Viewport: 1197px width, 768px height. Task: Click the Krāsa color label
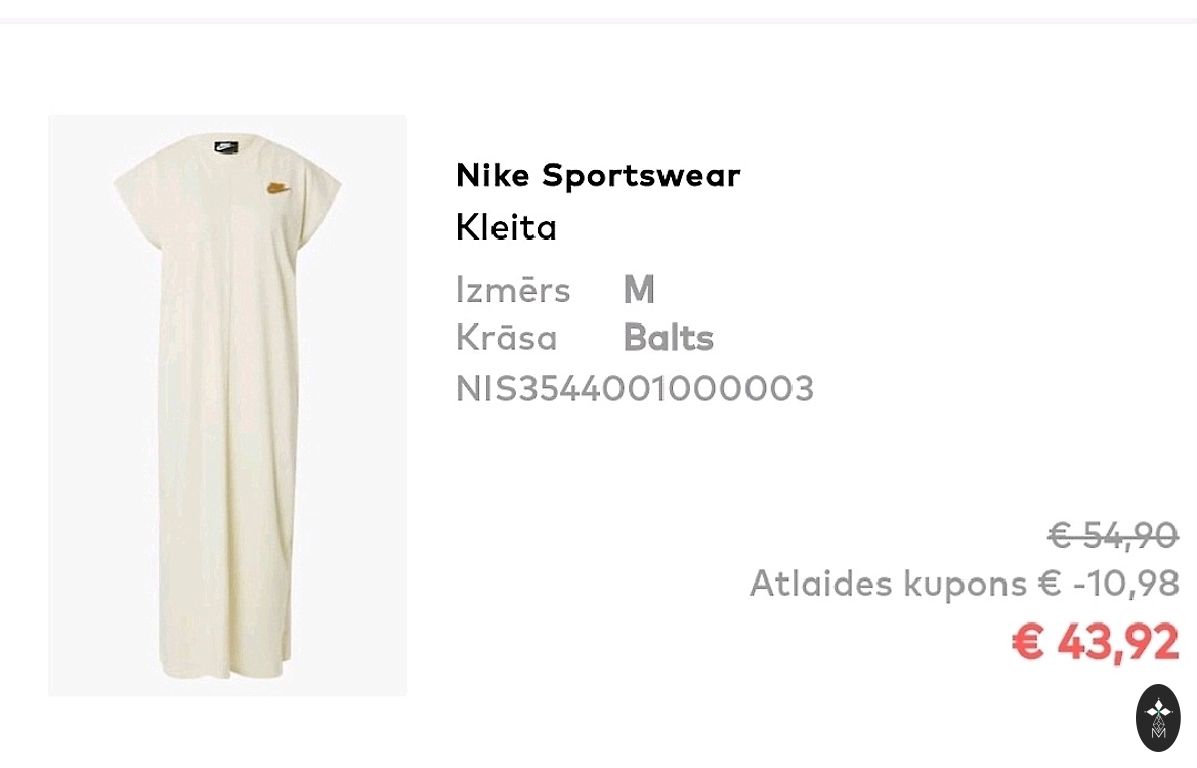tap(506, 338)
